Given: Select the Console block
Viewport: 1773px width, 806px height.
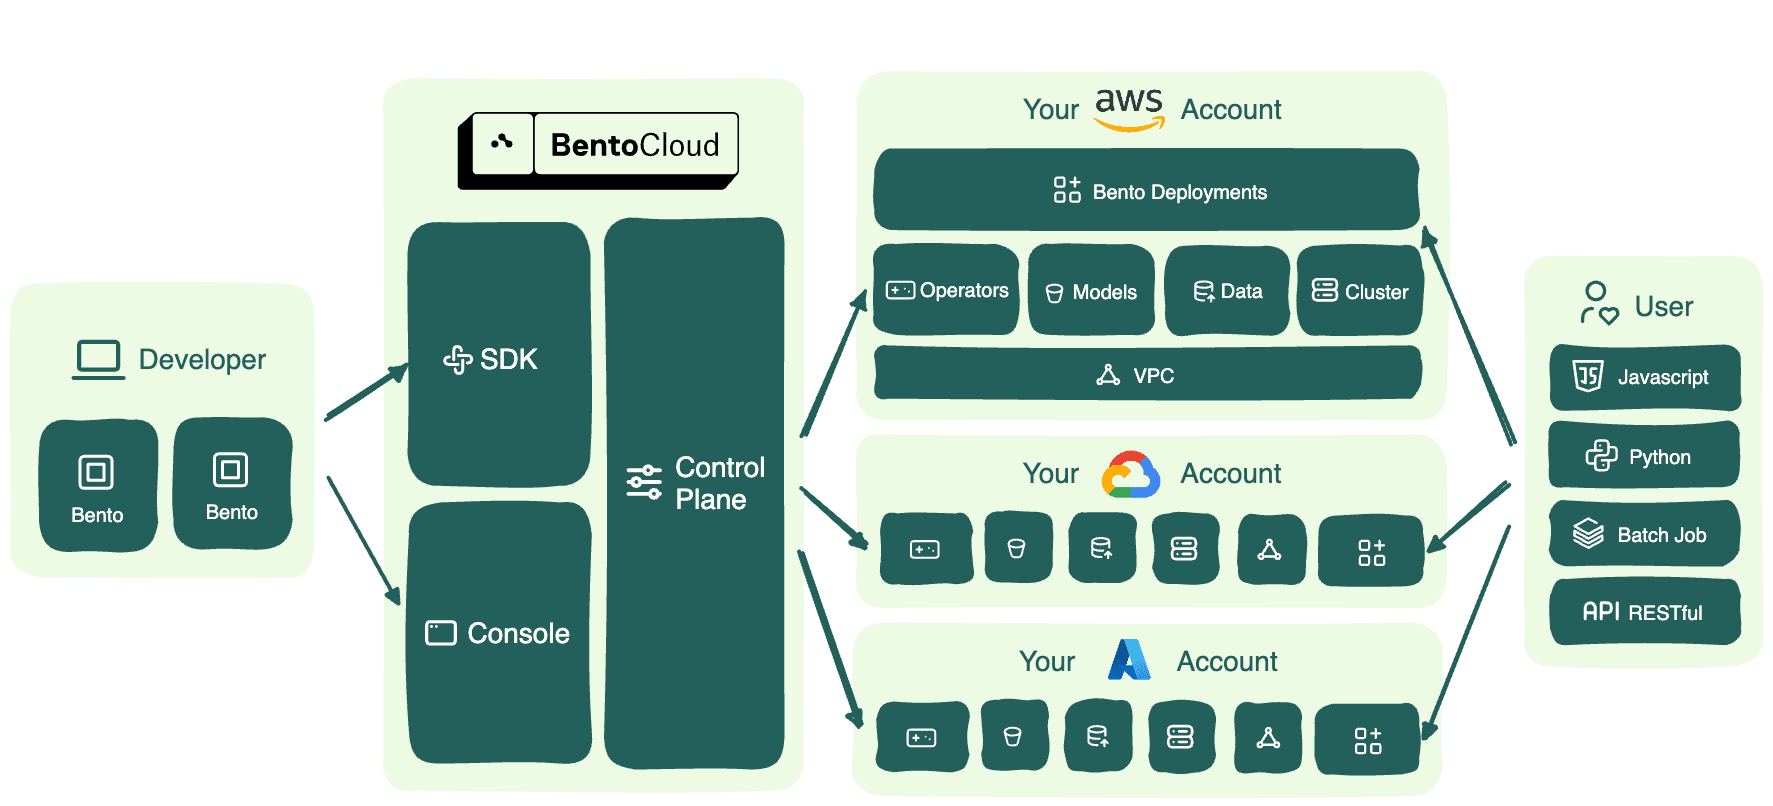Looking at the screenshot, I should [499, 633].
